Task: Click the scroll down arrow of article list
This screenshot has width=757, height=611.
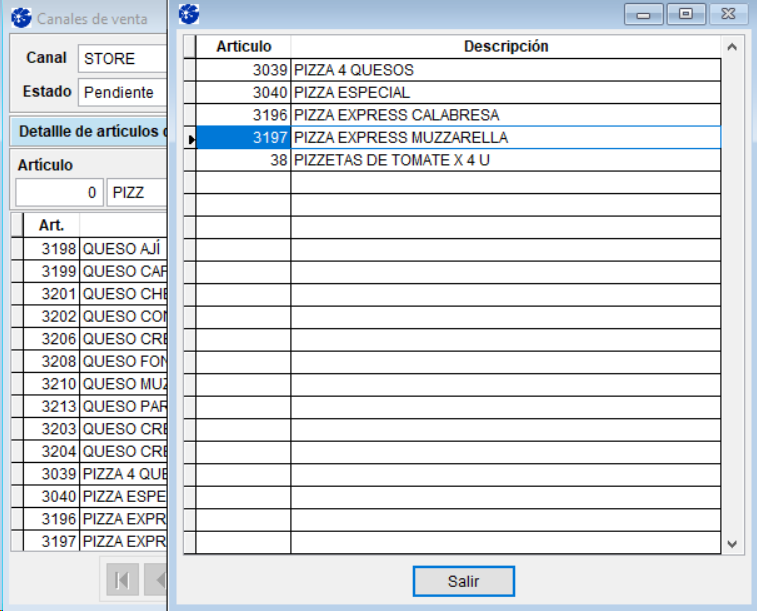Action: (x=732, y=543)
